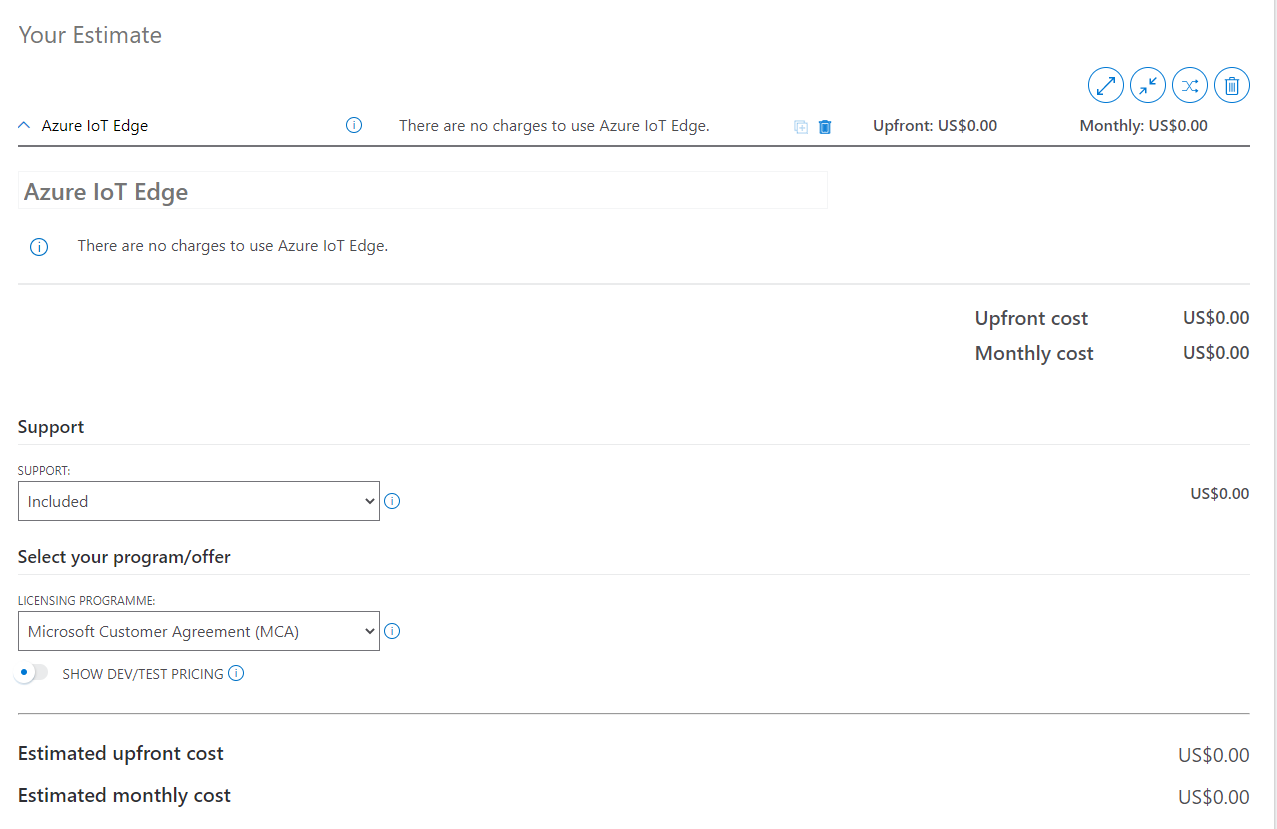Click the Monthly cost label
This screenshot has height=829, width=1277.
(x=1034, y=354)
